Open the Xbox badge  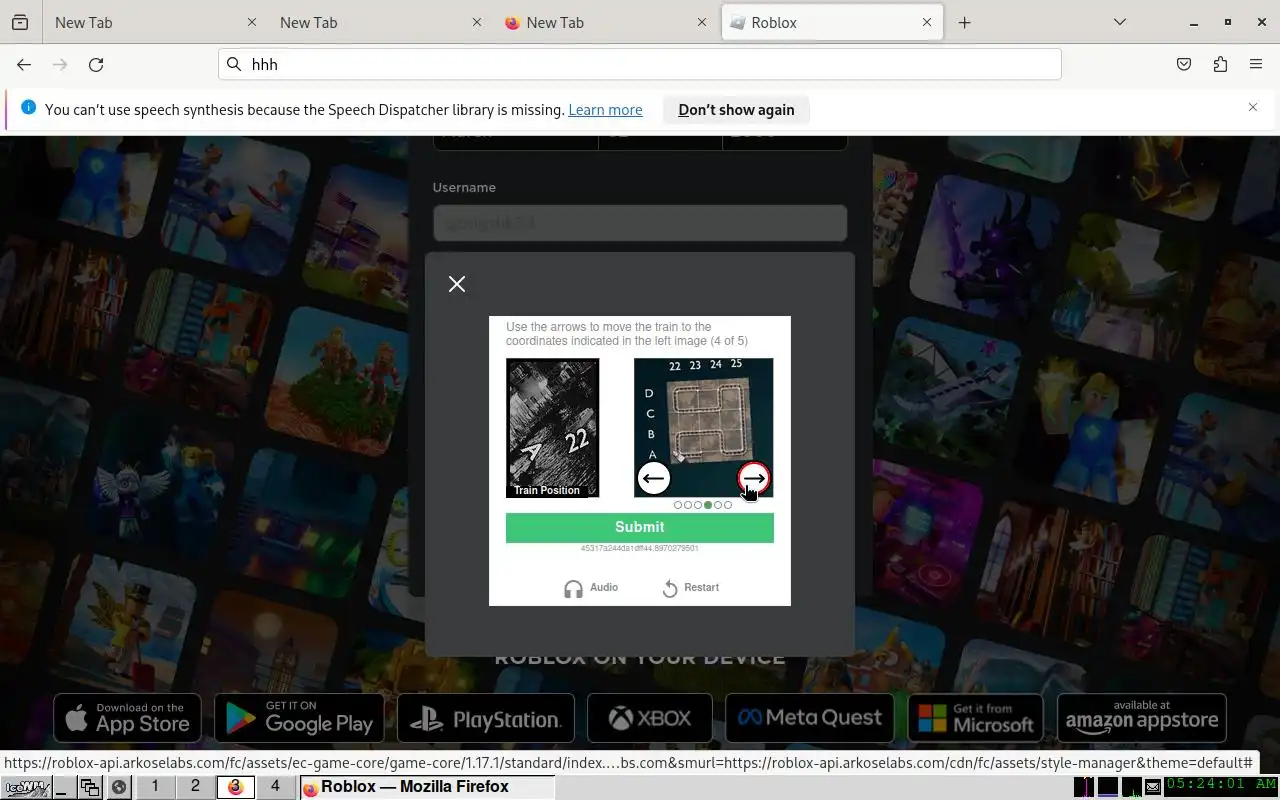coord(650,718)
